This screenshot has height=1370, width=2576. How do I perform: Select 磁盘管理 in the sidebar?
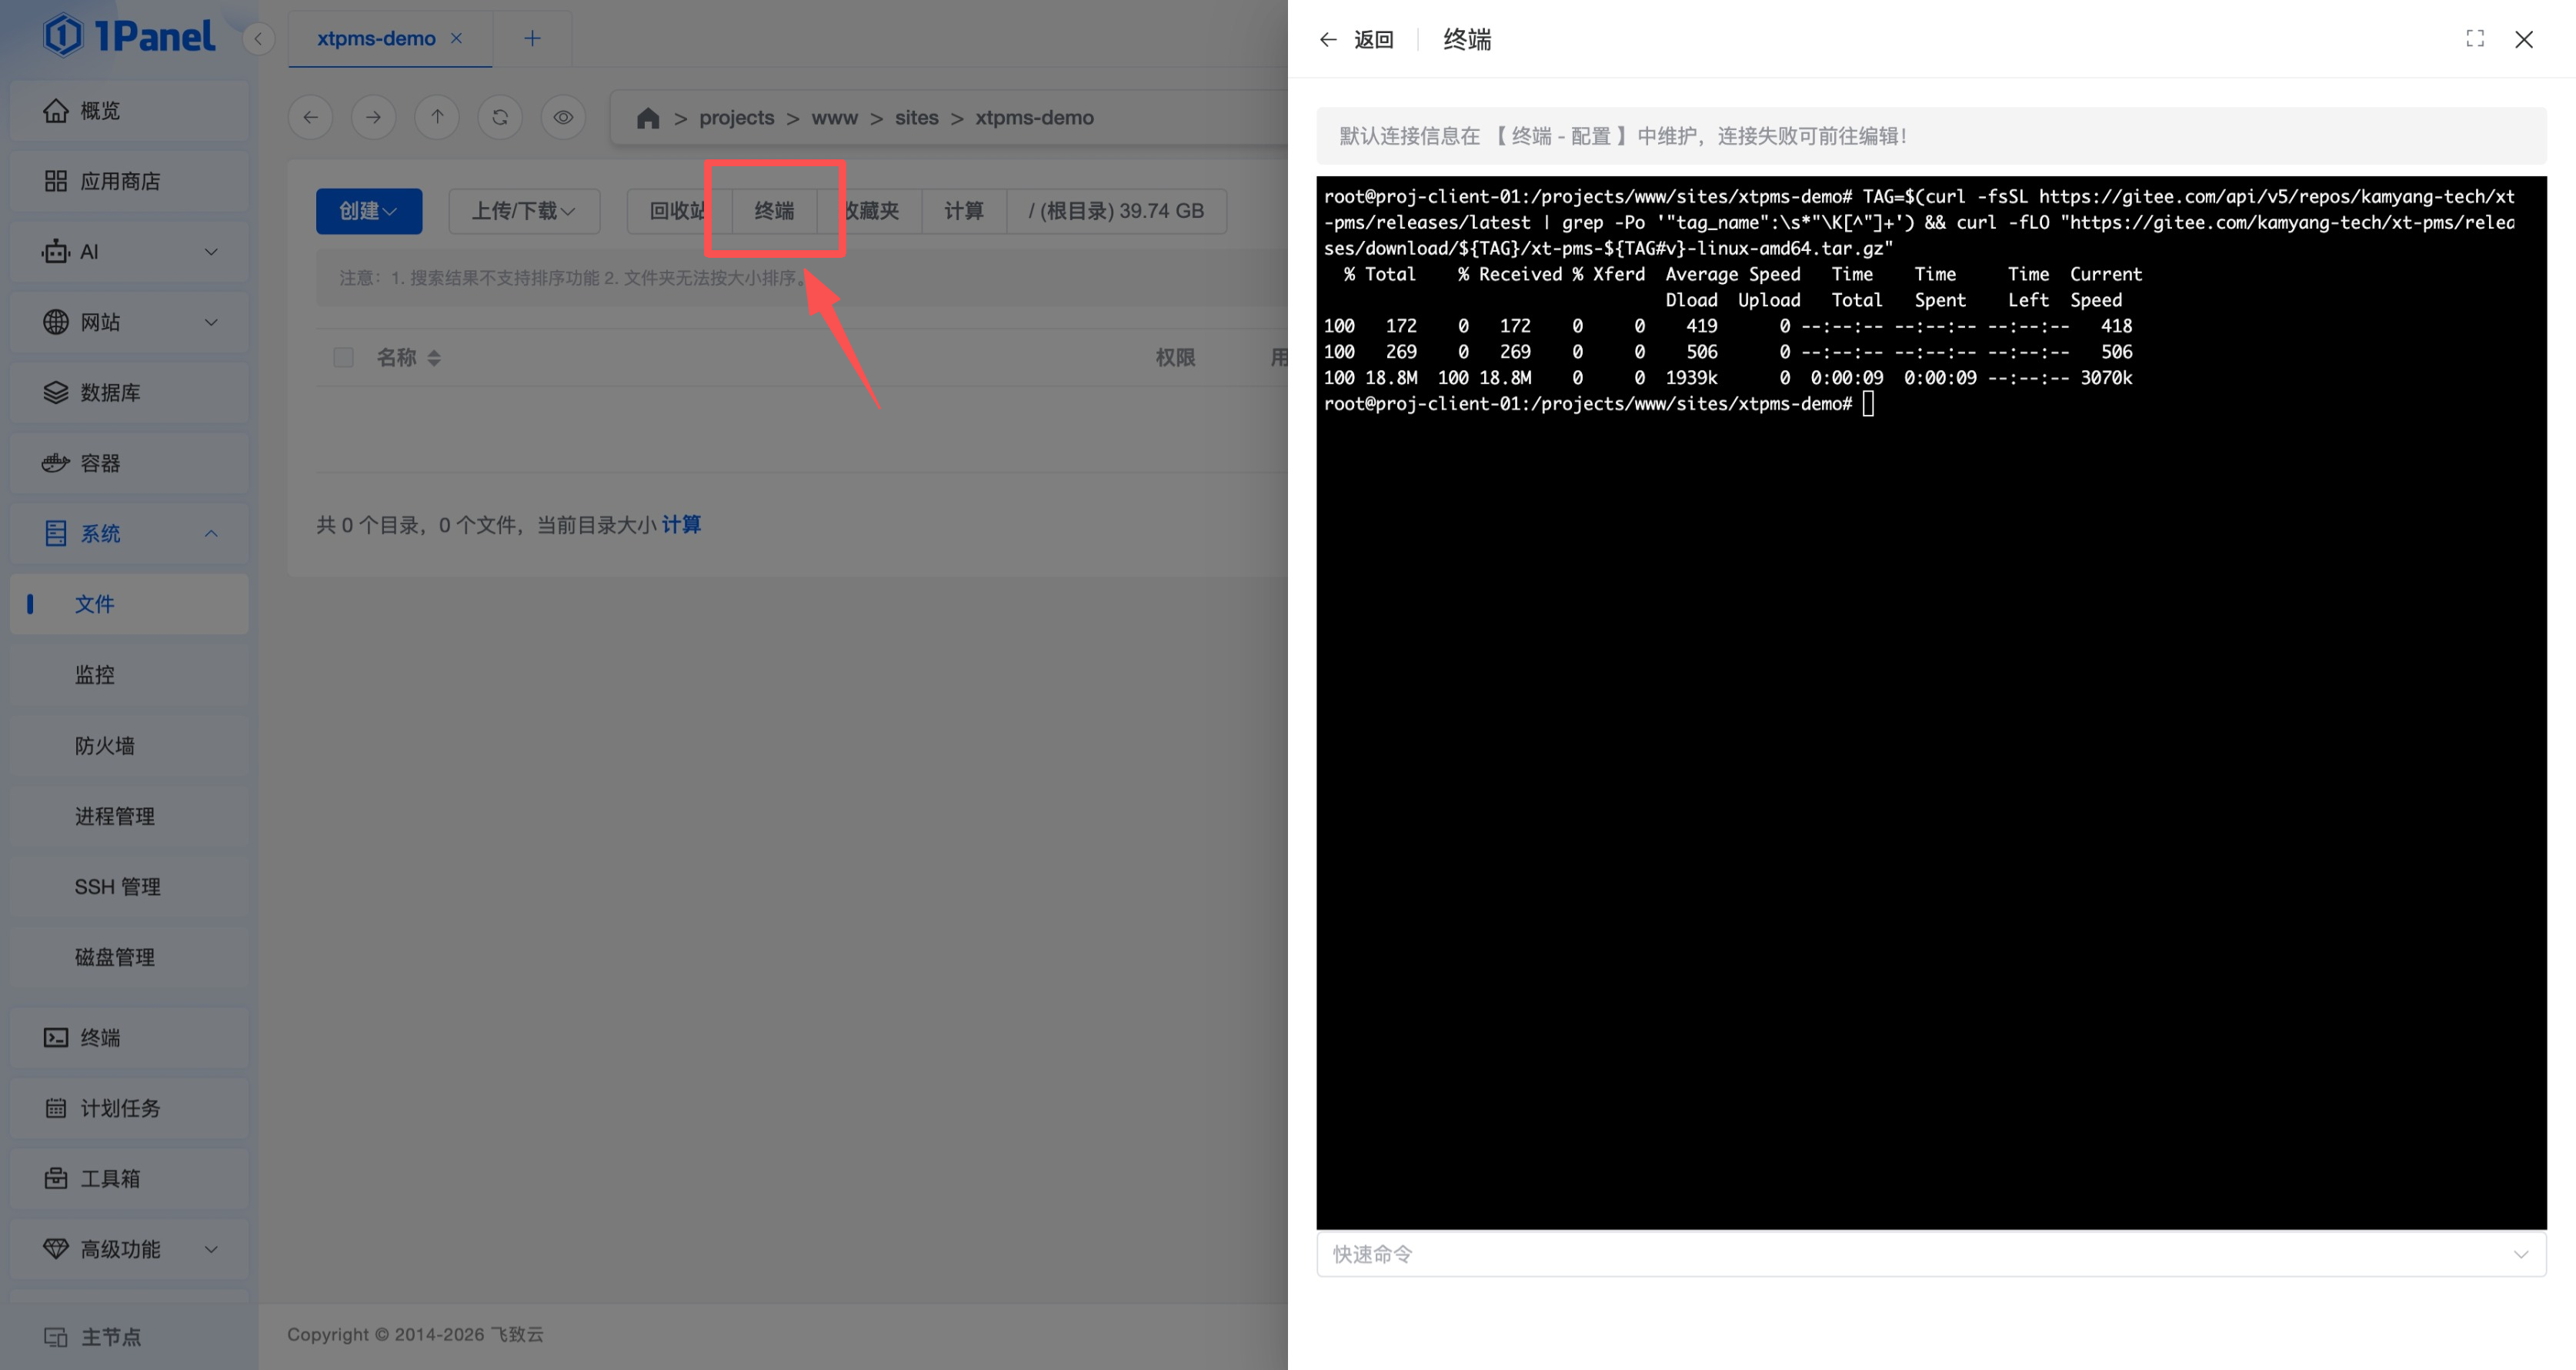tap(129, 957)
